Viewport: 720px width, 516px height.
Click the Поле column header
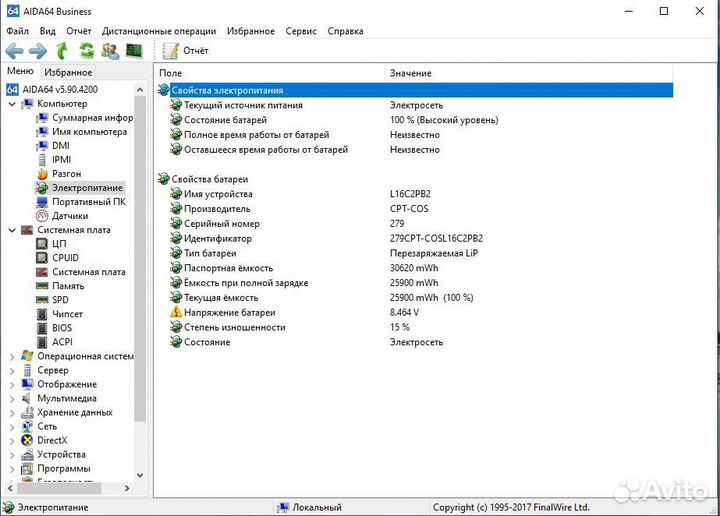(270, 73)
